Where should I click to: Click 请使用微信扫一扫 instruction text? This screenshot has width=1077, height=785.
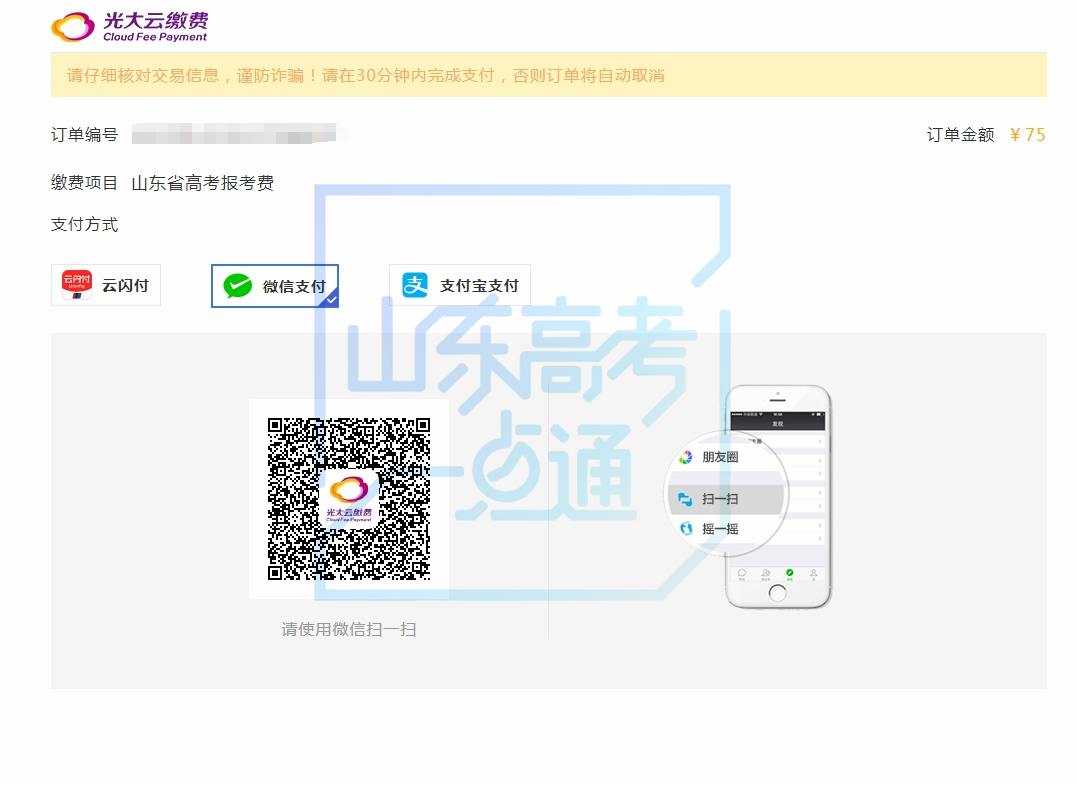click(x=349, y=630)
